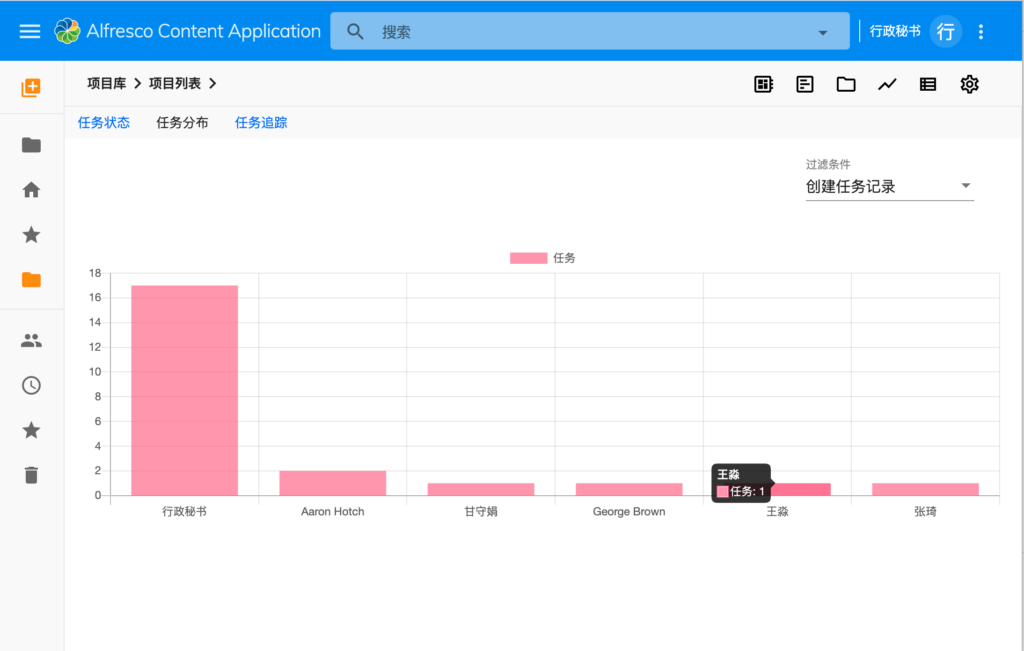The height and width of the screenshot is (651, 1024).
Task: Click the 行政秘书 axis label
Action: point(185,512)
